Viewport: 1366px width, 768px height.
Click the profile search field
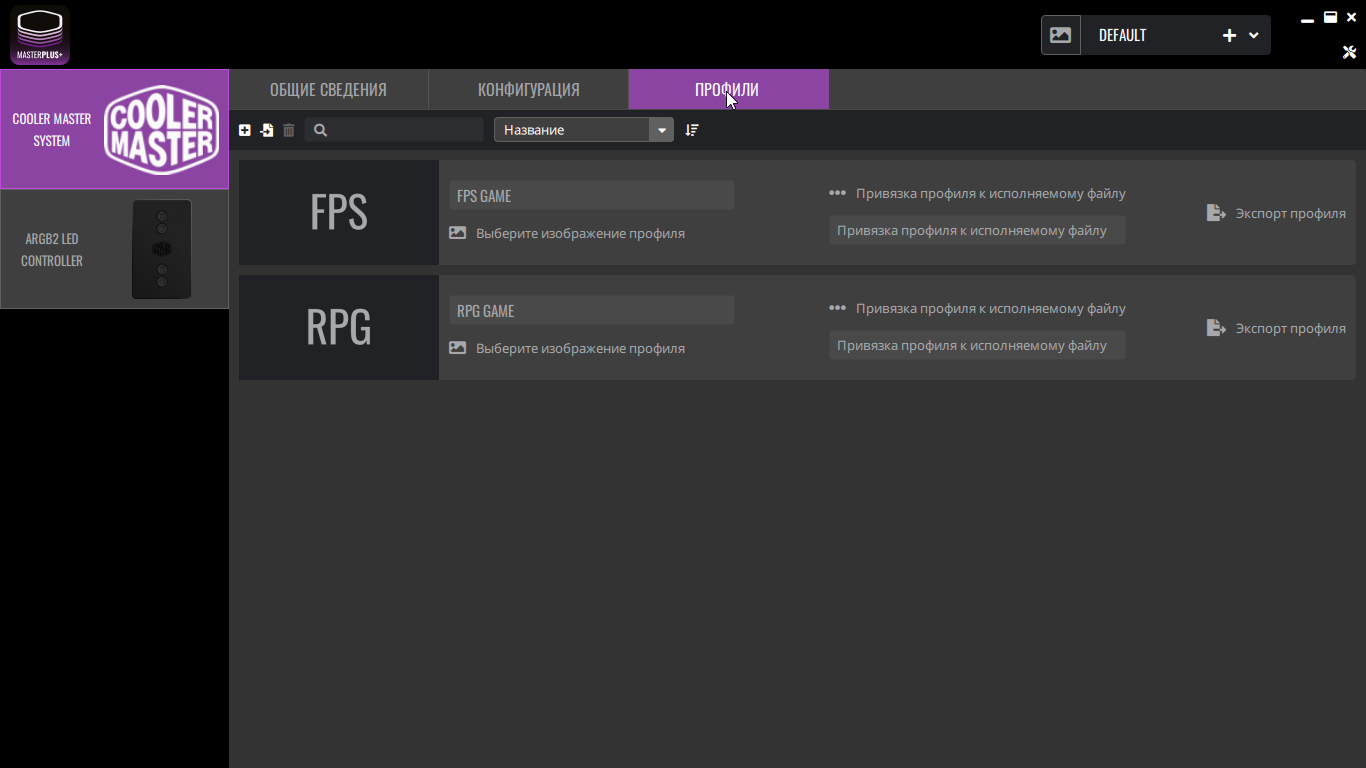click(394, 130)
